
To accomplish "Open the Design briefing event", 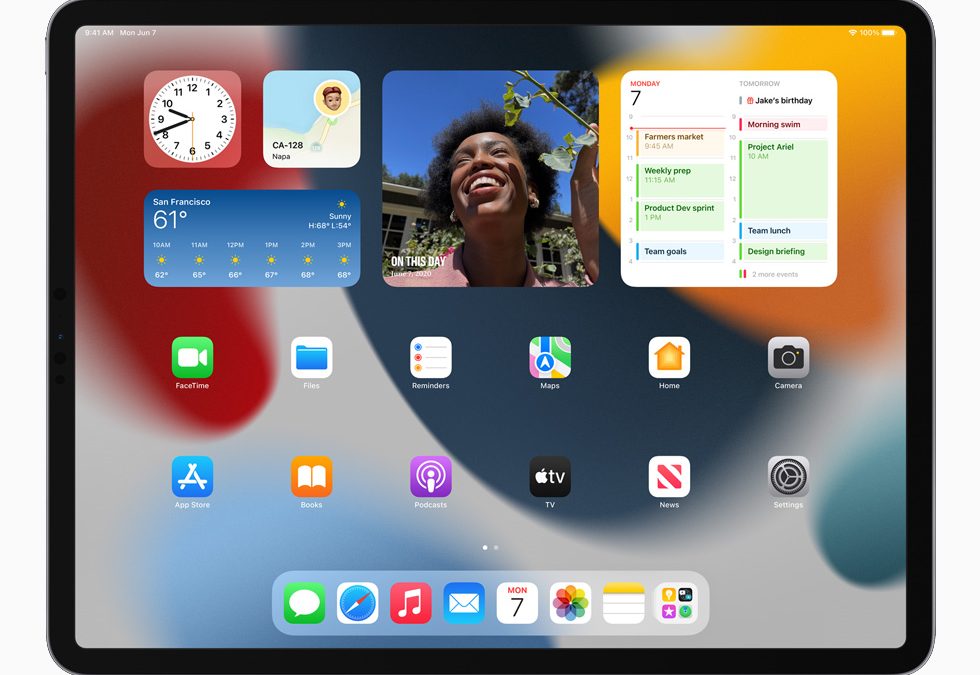I will 783,251.
